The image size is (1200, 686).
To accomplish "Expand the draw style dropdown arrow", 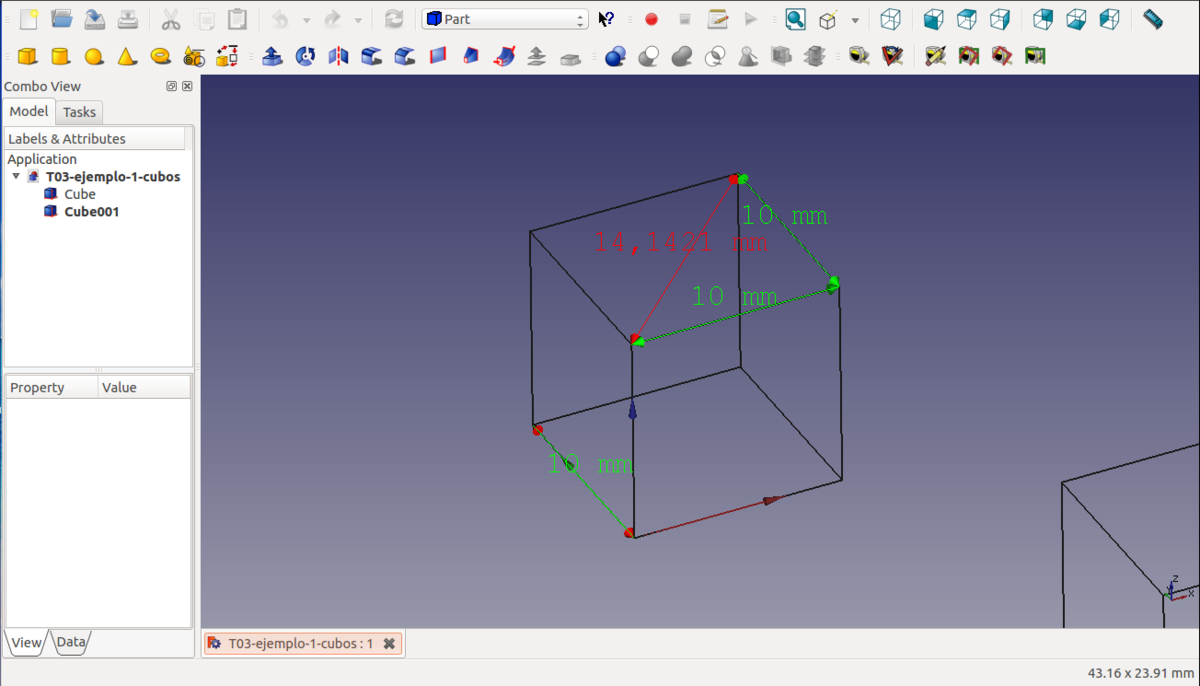I will pyautogui.click(x=855, y=19).
